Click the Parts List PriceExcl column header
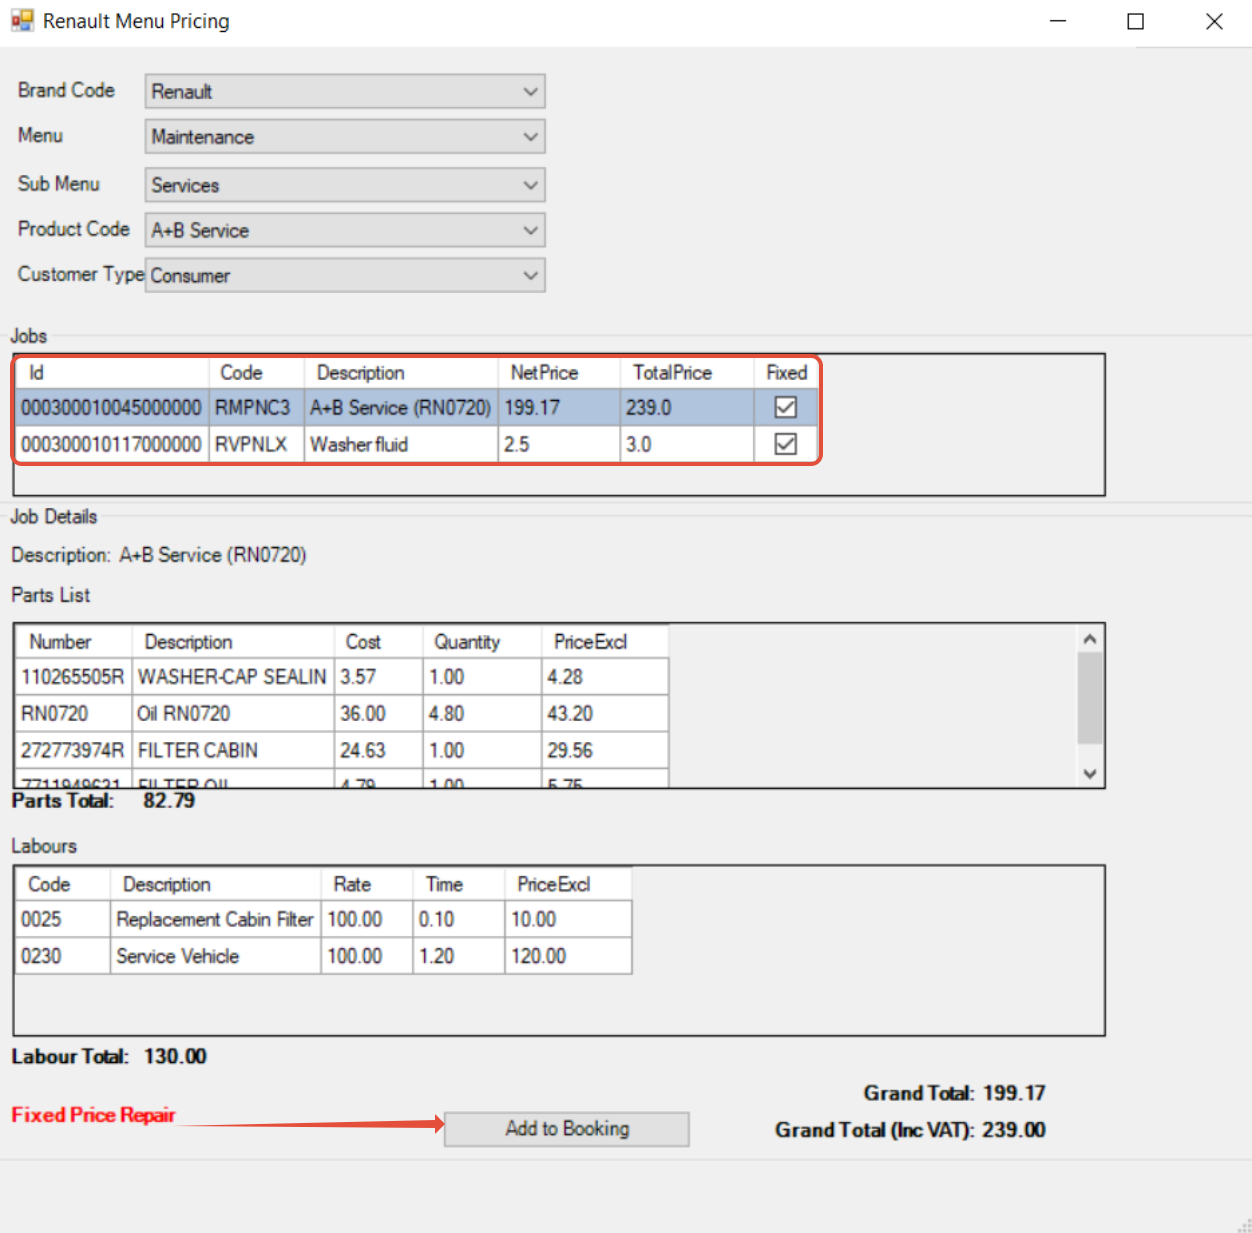The height and width of the screenshot is (1233, 1252). click(605, 642)
